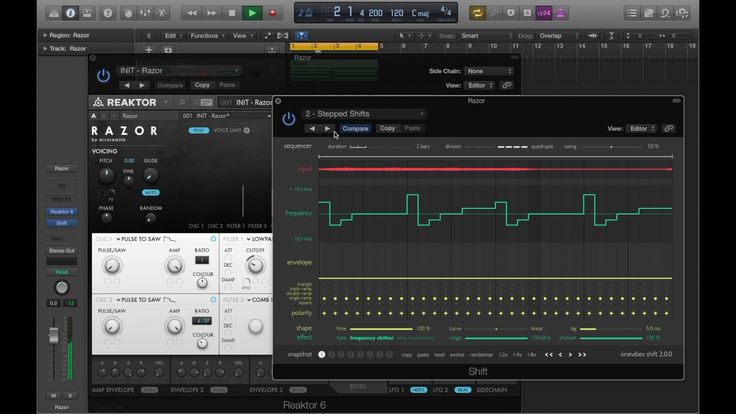Viewport: 736px width, 414px height.
Task: Show the Mixer button in control bar
Action: pyautogui.click(x=145, y=13)
